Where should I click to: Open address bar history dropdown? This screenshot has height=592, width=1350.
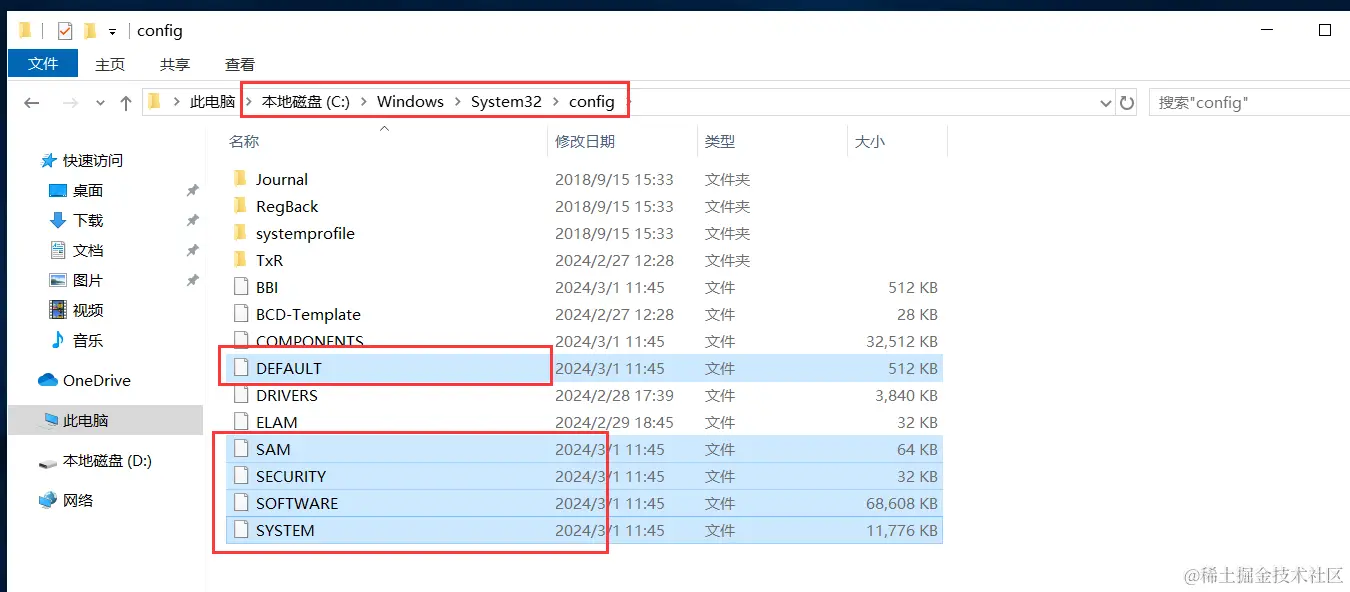(x=1105, y=102)
